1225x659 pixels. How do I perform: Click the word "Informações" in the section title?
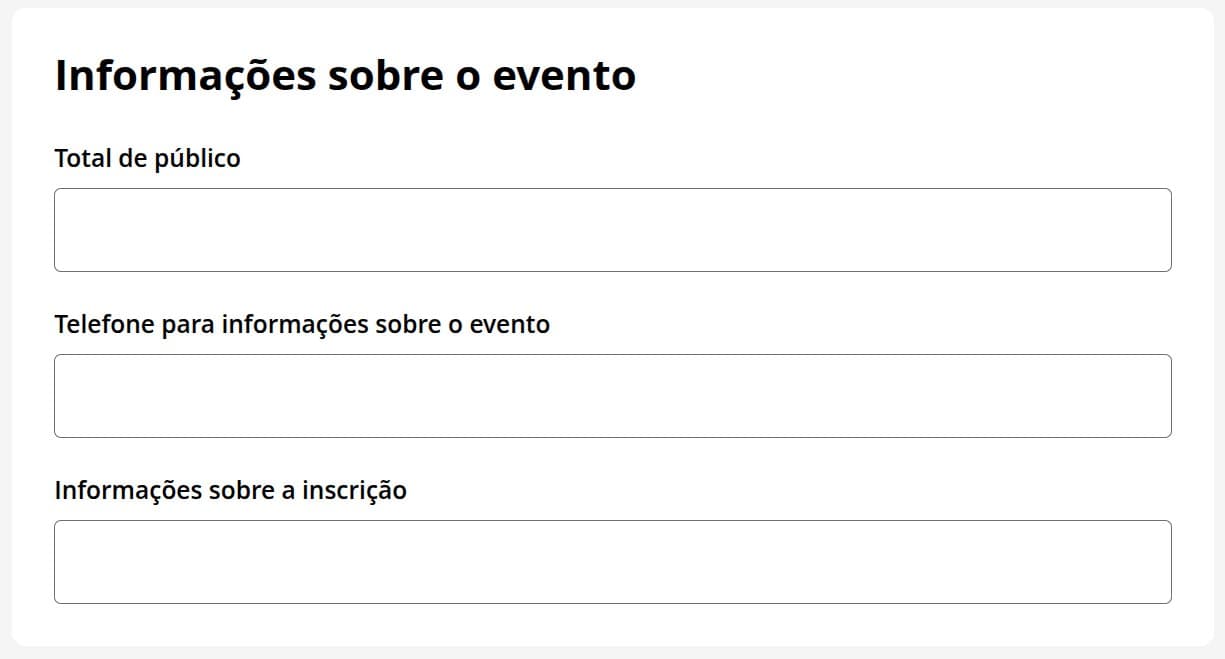pyautogui.click(x=185, y=77)
